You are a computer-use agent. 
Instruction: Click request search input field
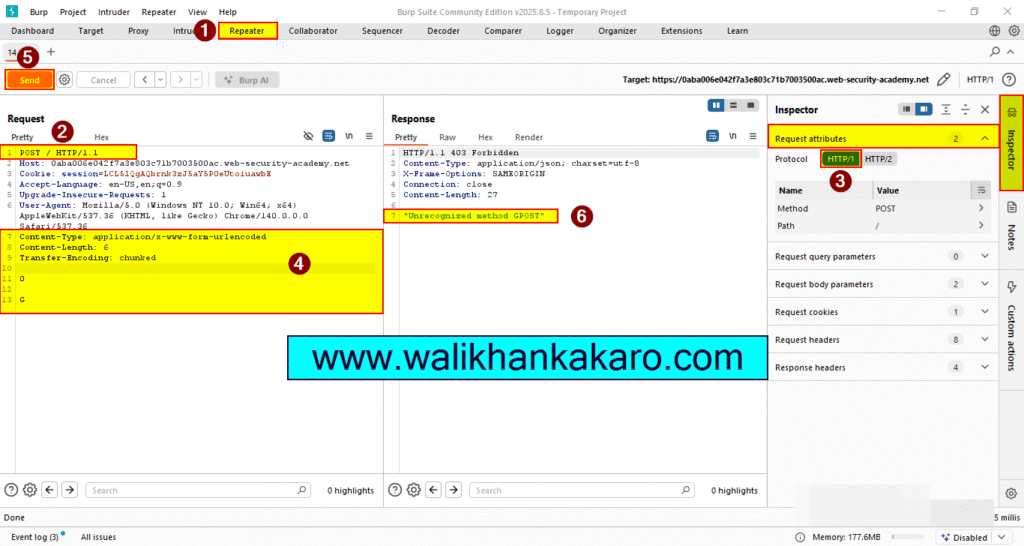[x=199, y=490]
